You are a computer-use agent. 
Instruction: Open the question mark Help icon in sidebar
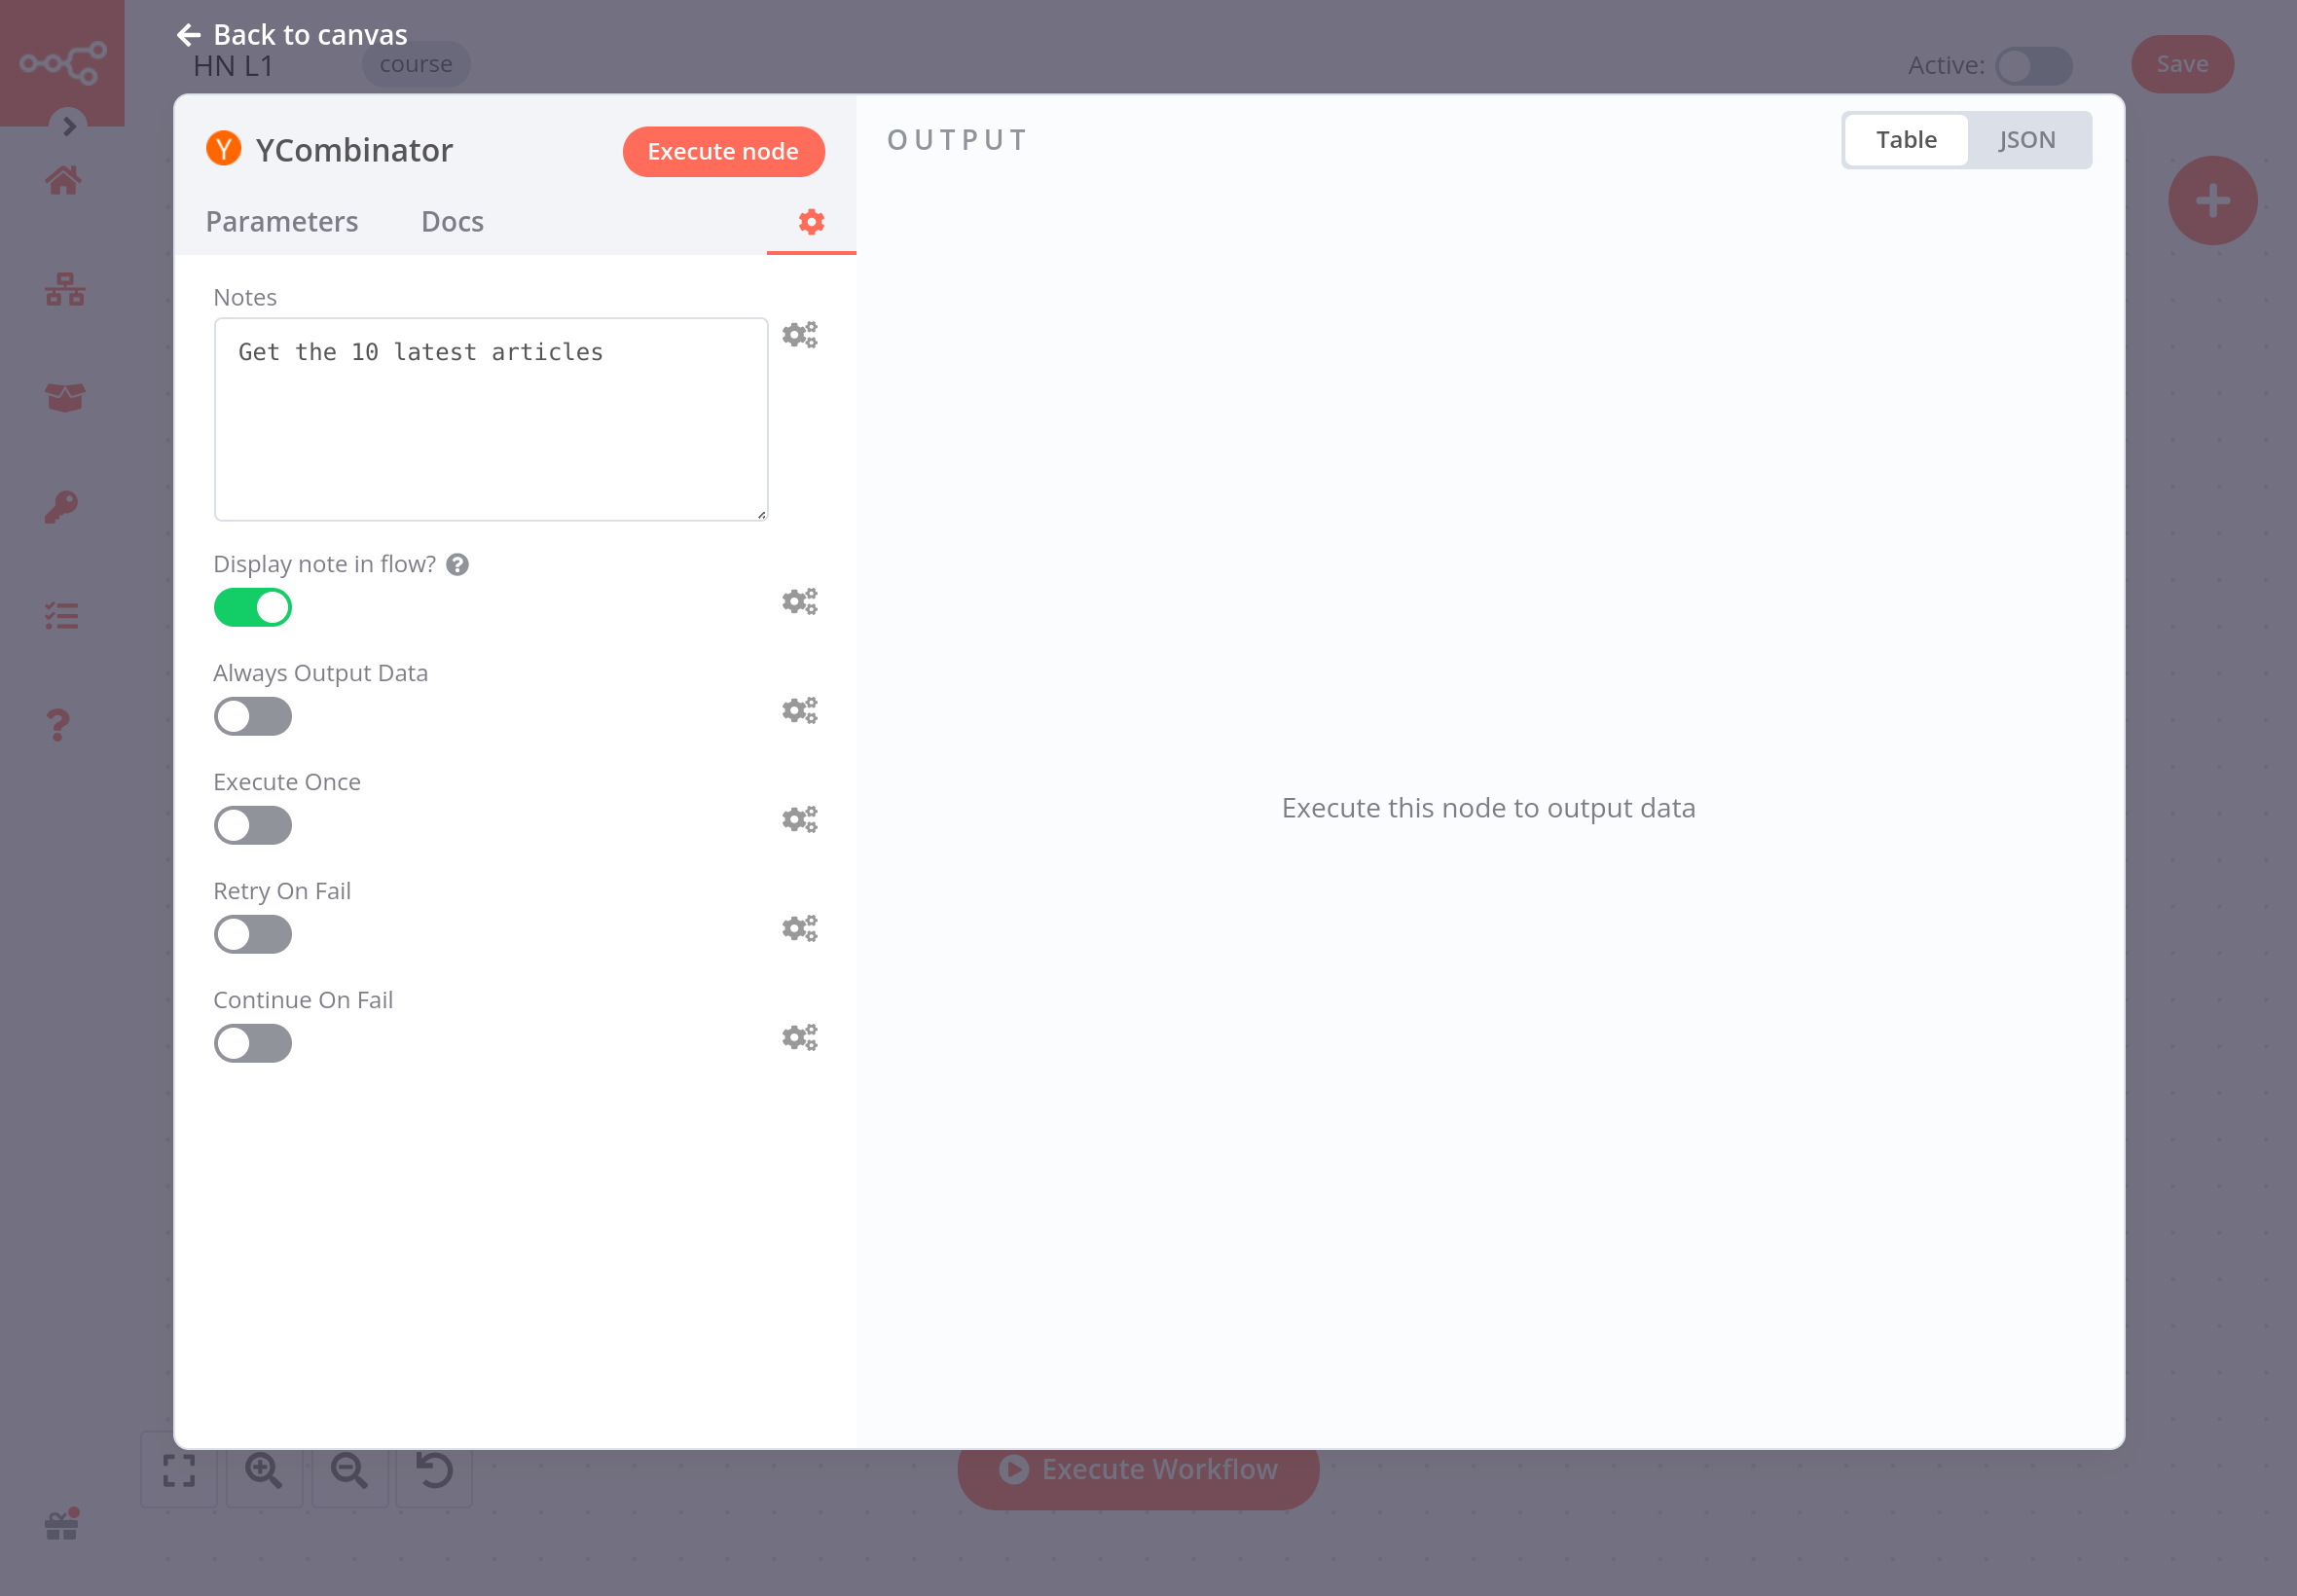click(x=59, y=724)
